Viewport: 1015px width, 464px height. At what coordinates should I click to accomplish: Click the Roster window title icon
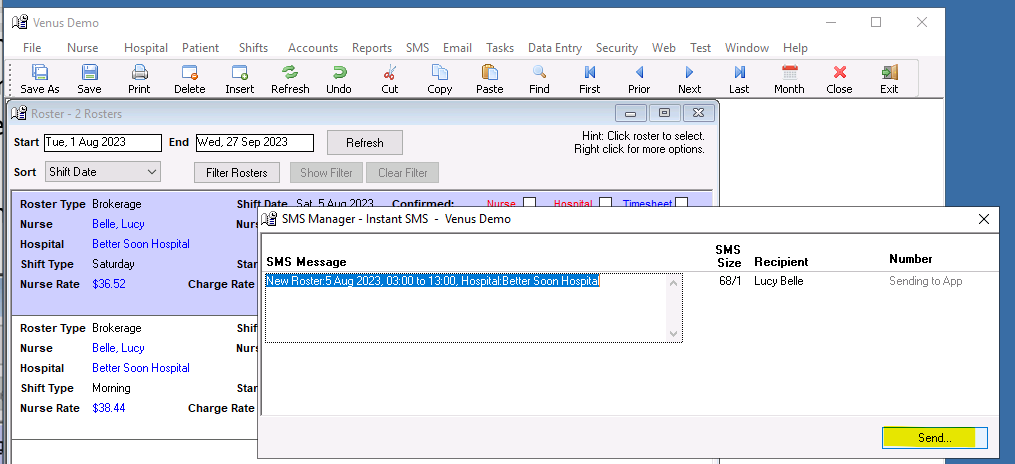tap(19, 114)
